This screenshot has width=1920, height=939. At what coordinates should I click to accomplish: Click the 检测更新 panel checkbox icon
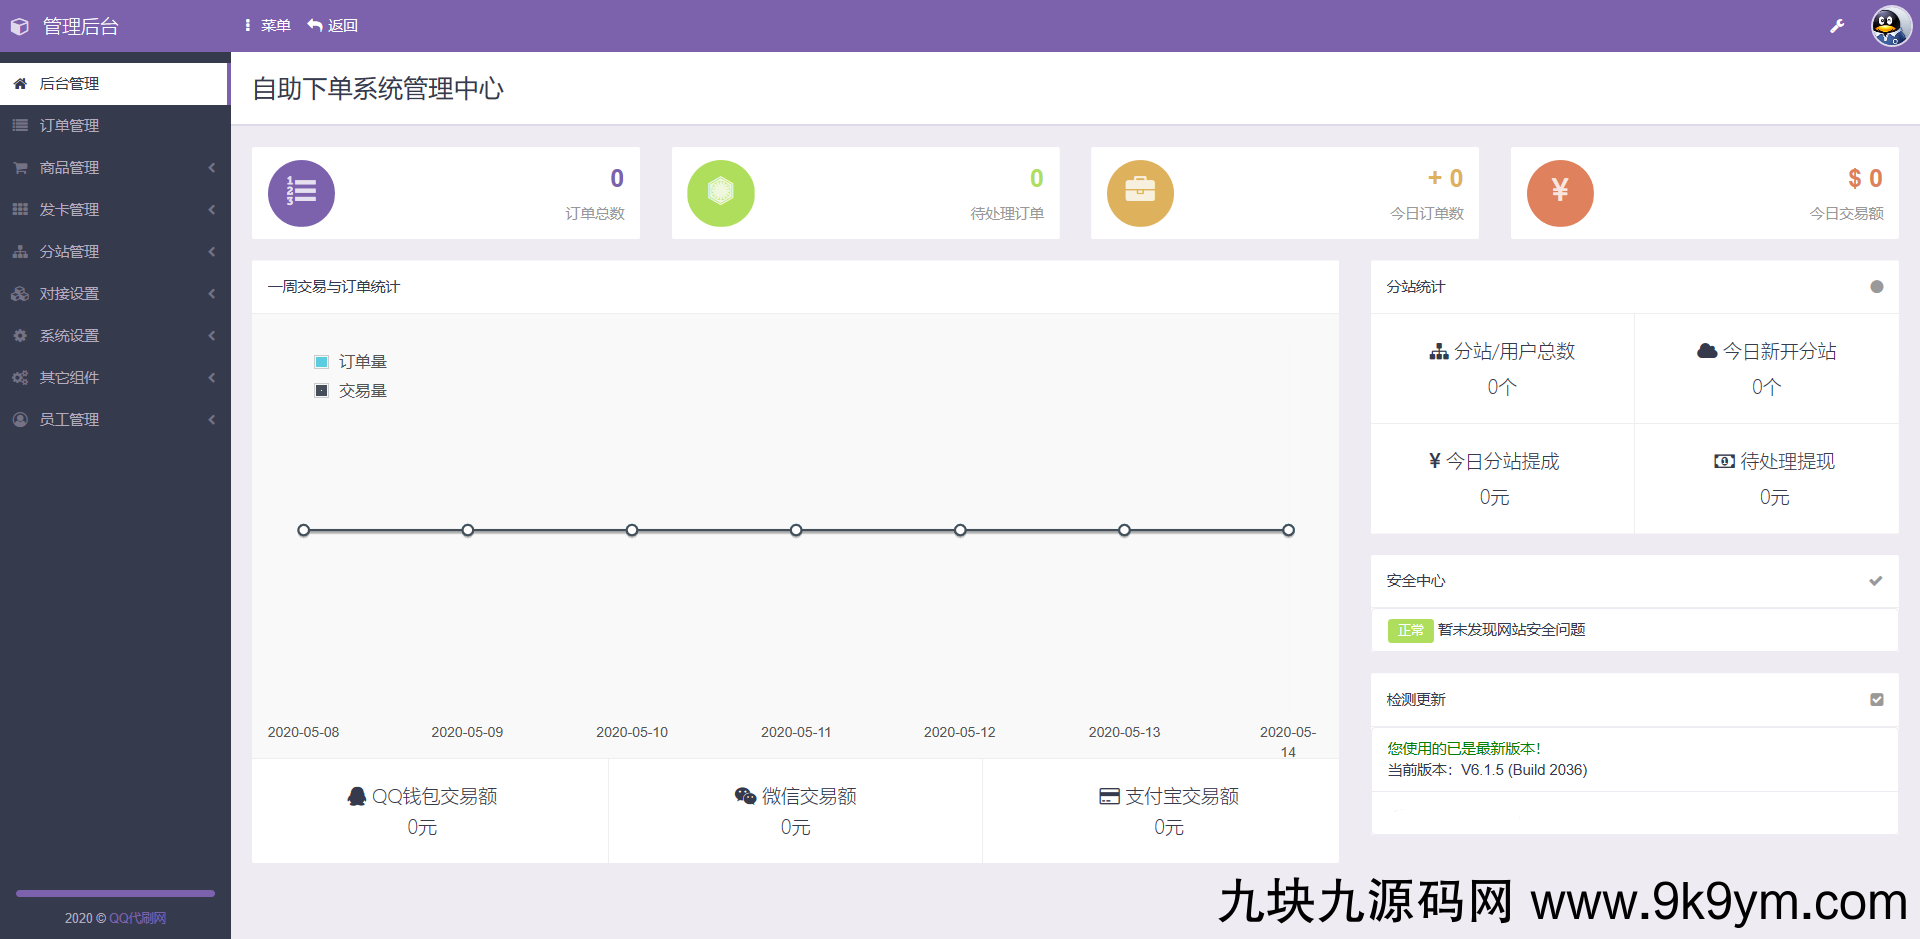click(x=1878, y=700)
